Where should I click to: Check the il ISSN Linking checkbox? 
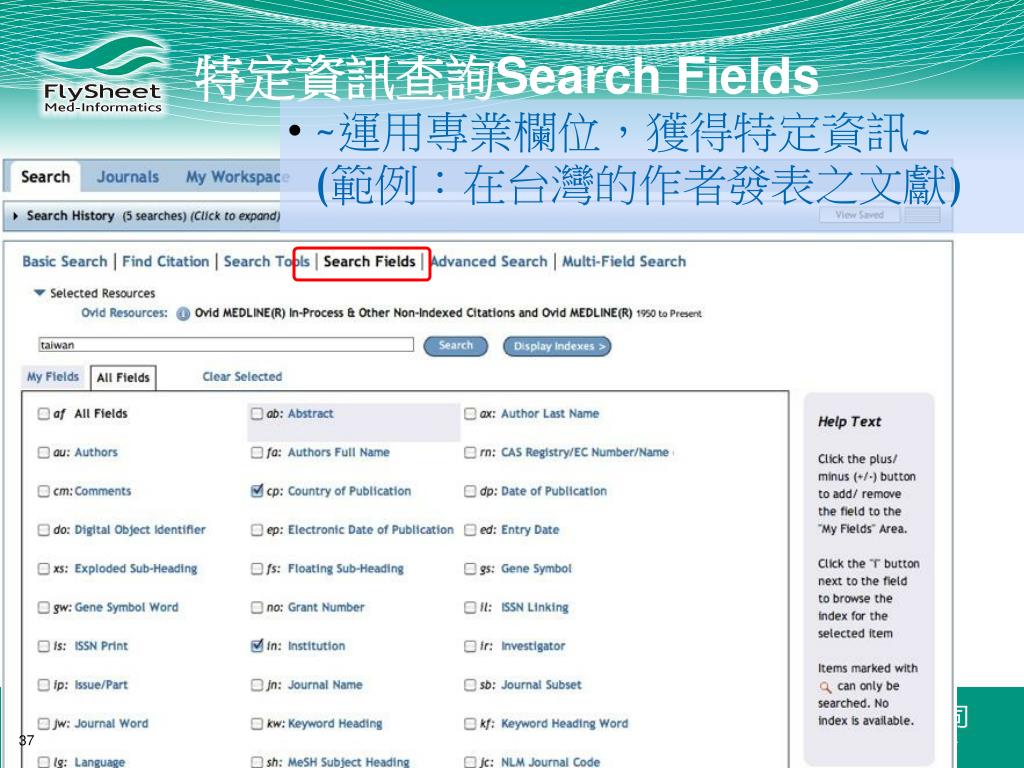coord(470,607)
